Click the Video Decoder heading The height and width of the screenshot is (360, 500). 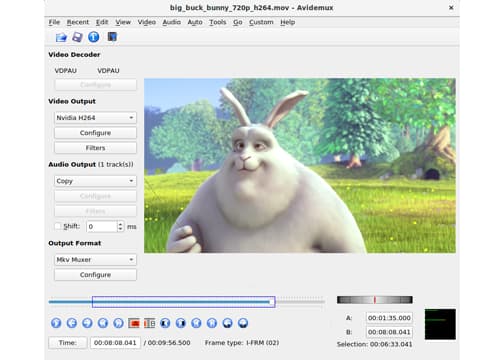tap(74, 55)
